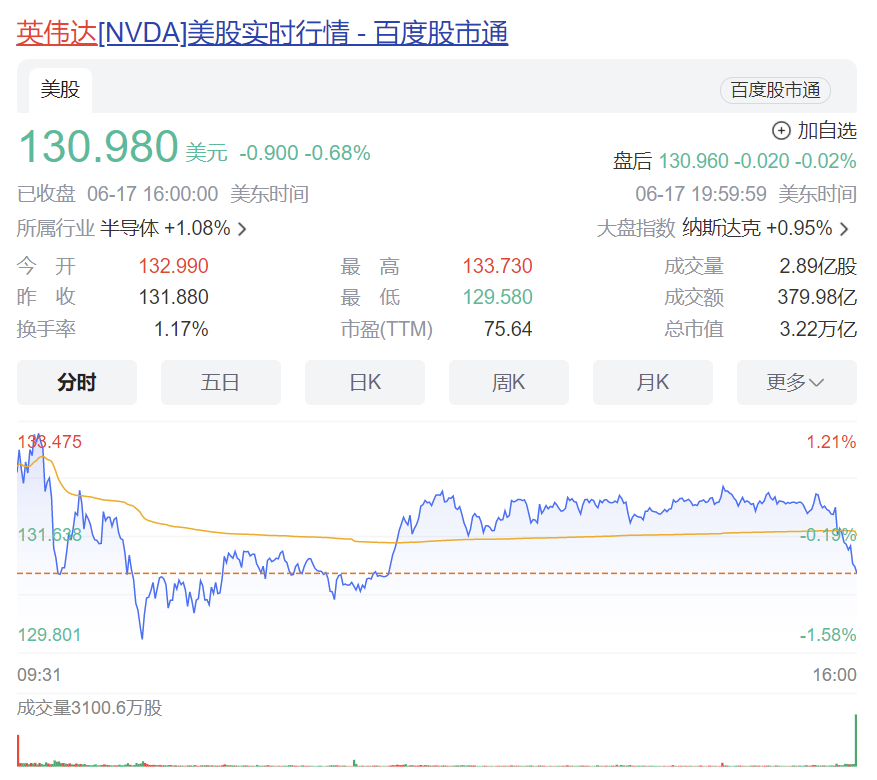
Task: Open the 纳斯达克 +0.95% index link
Action: [x=757, y=228]
